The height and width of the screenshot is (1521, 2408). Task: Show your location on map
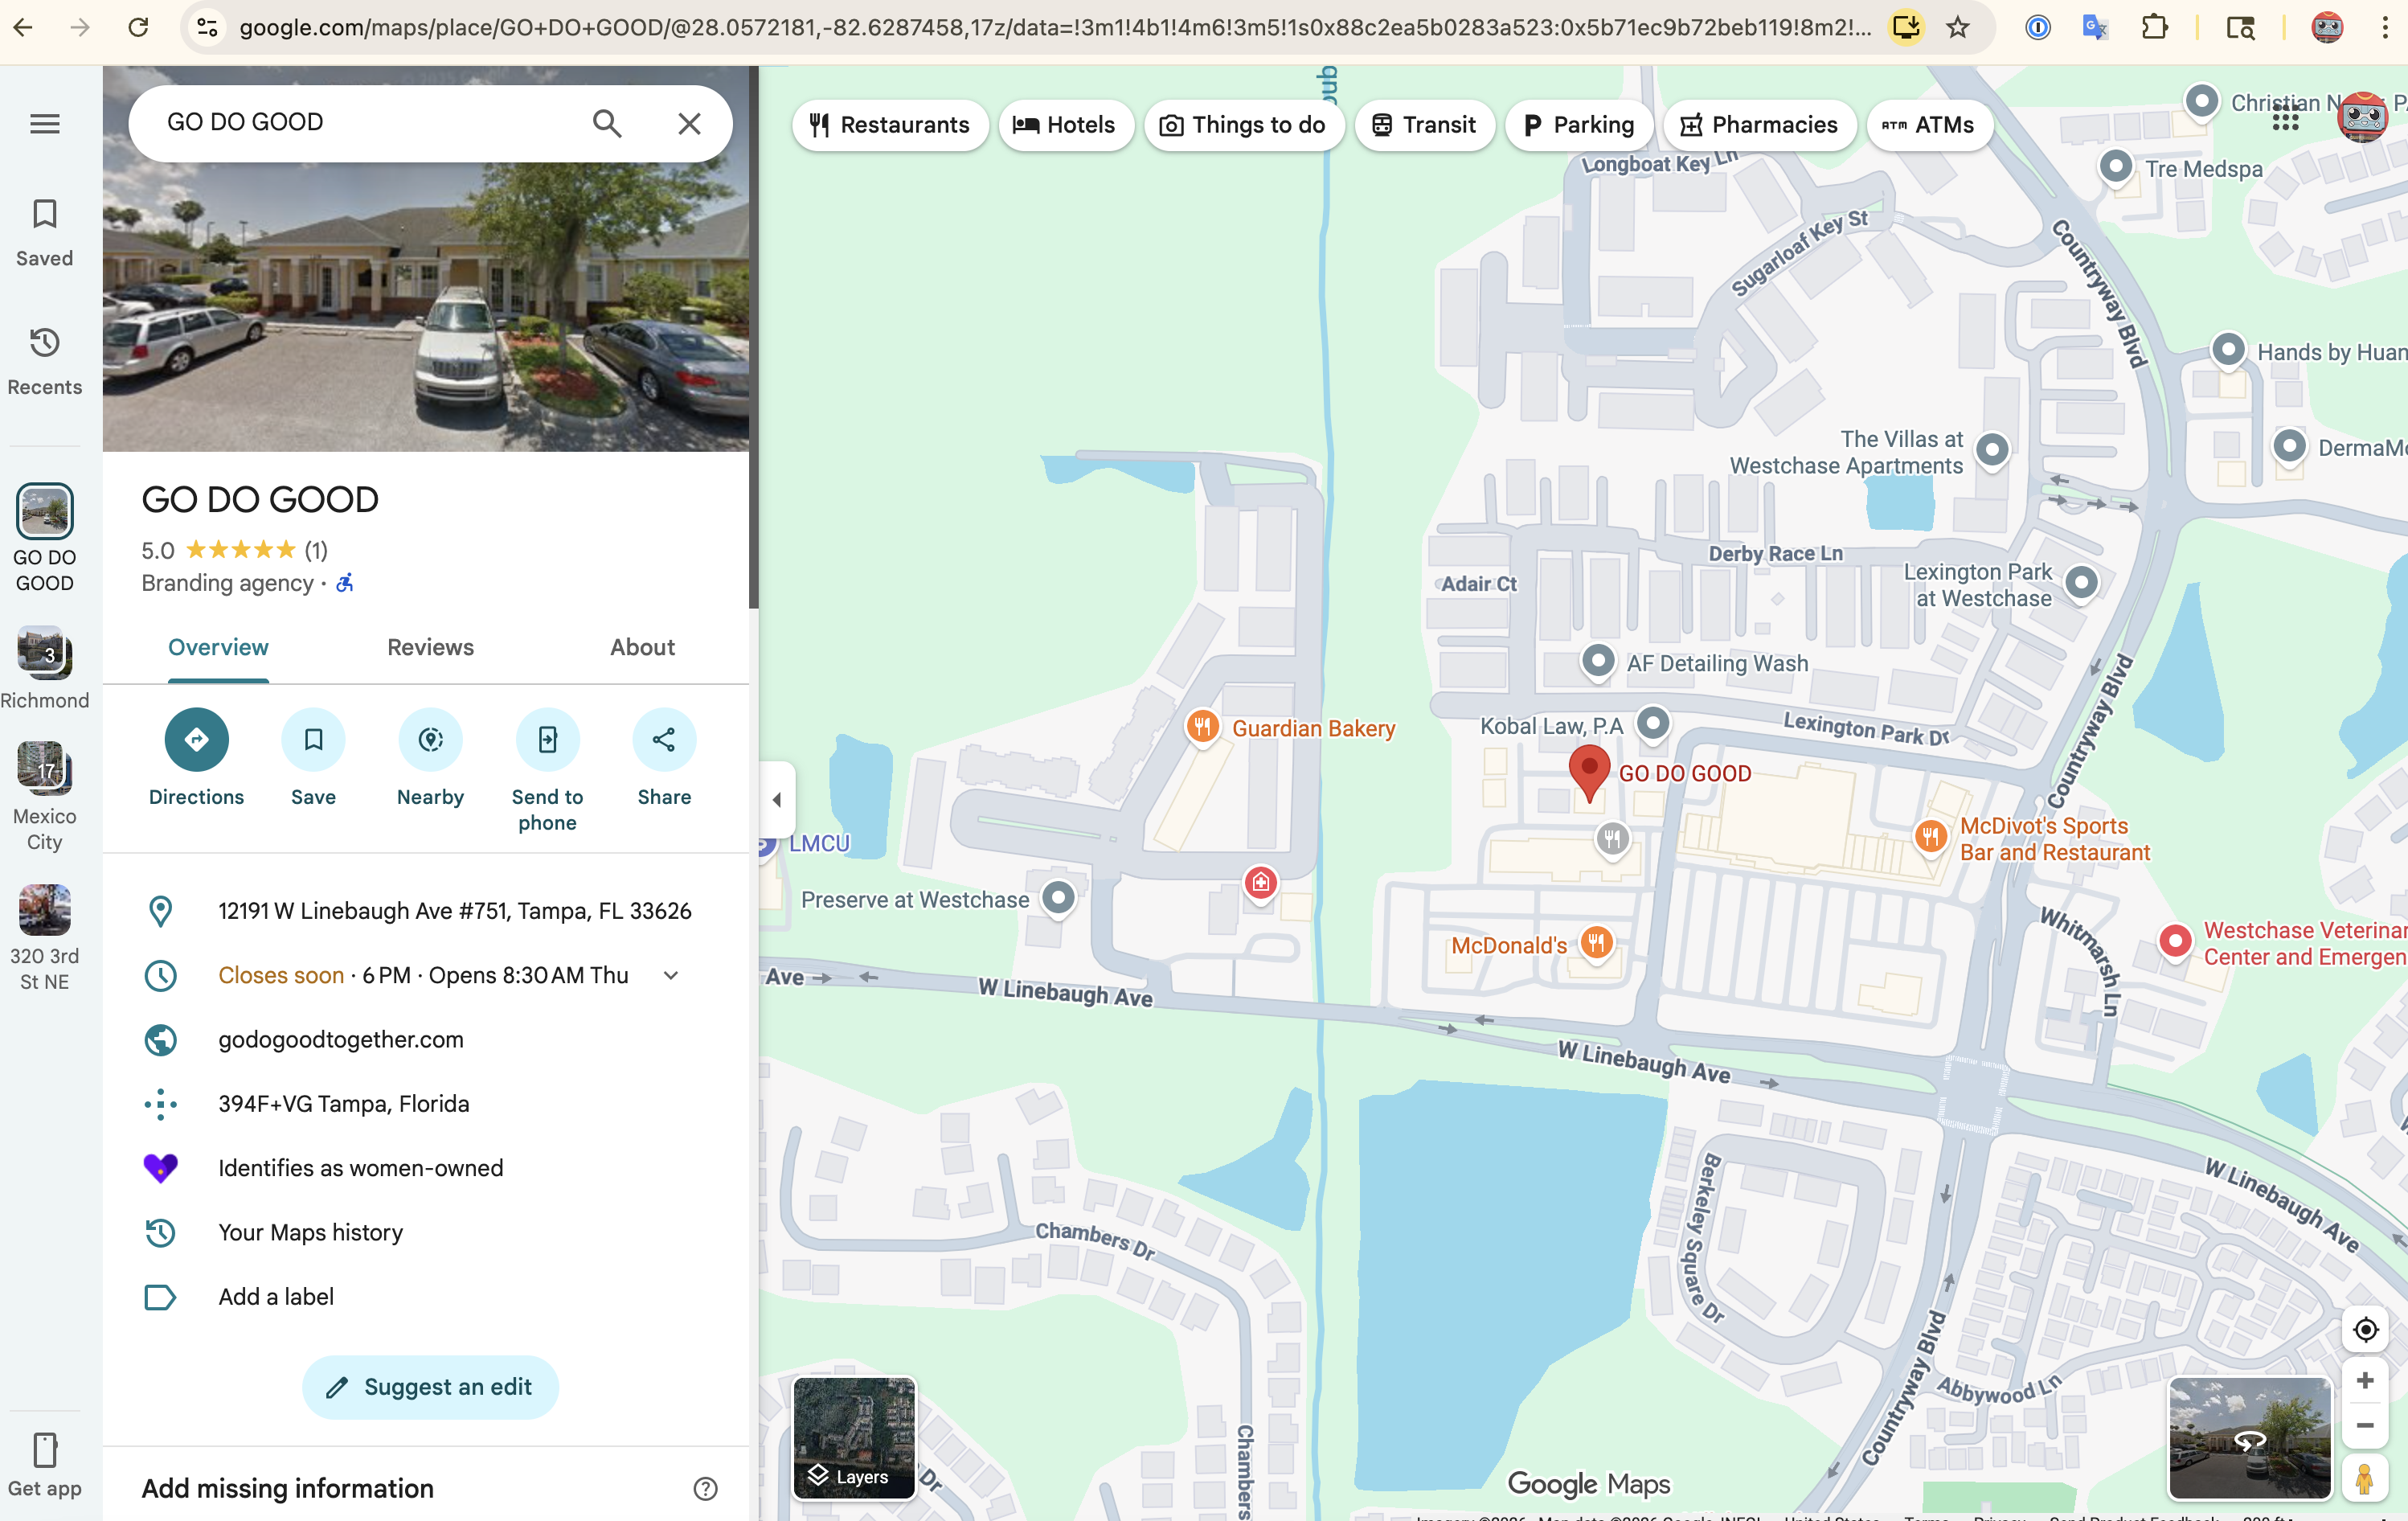[x=2364, y=1329]
